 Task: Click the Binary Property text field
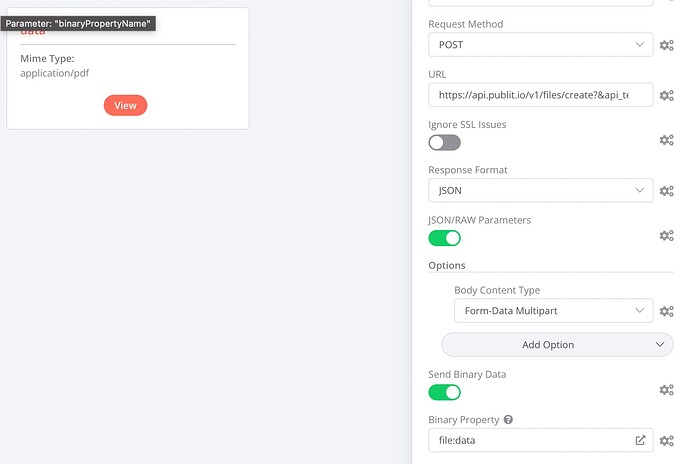[530, 440]
